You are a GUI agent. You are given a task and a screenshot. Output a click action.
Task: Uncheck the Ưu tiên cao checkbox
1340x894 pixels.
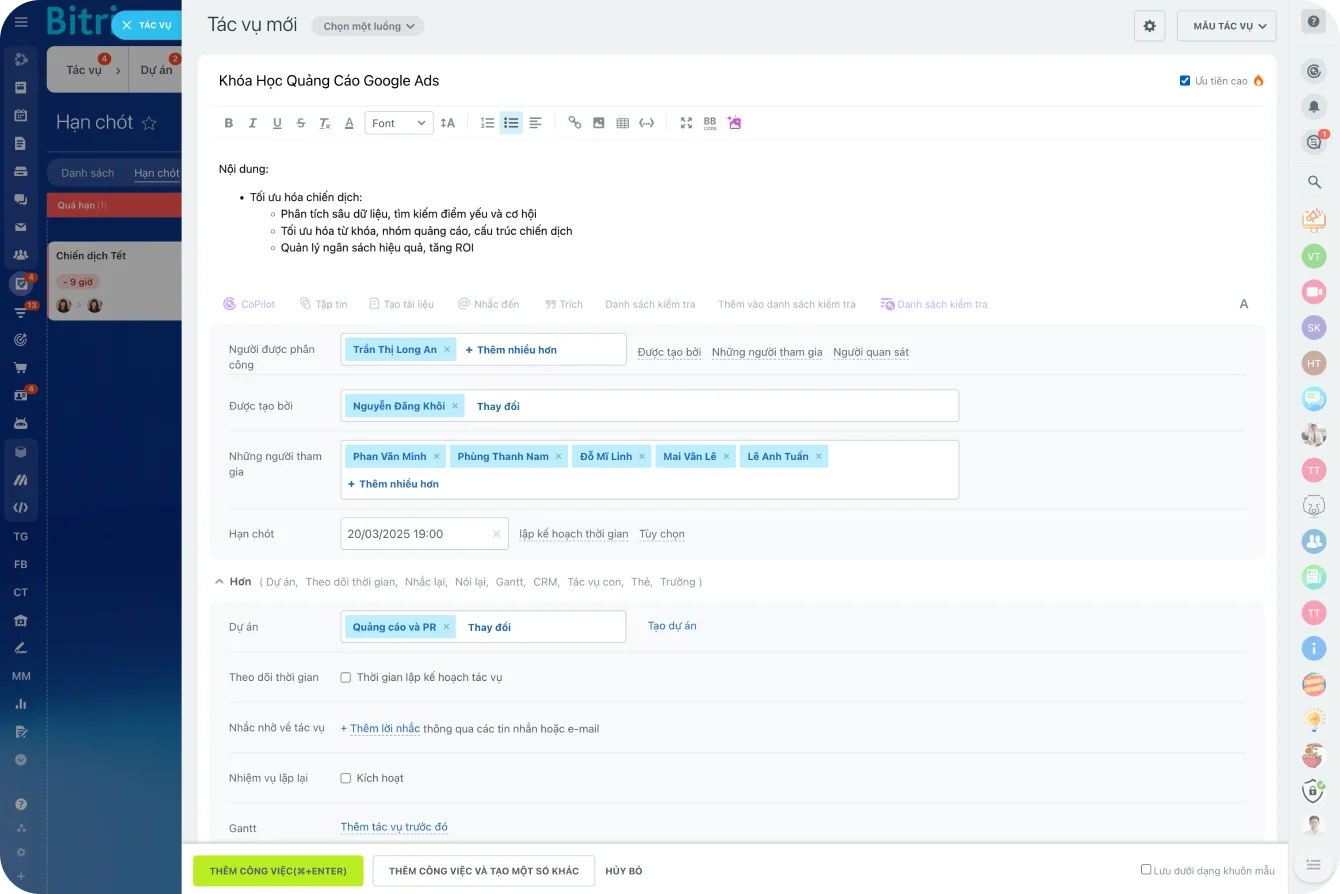1185,81
